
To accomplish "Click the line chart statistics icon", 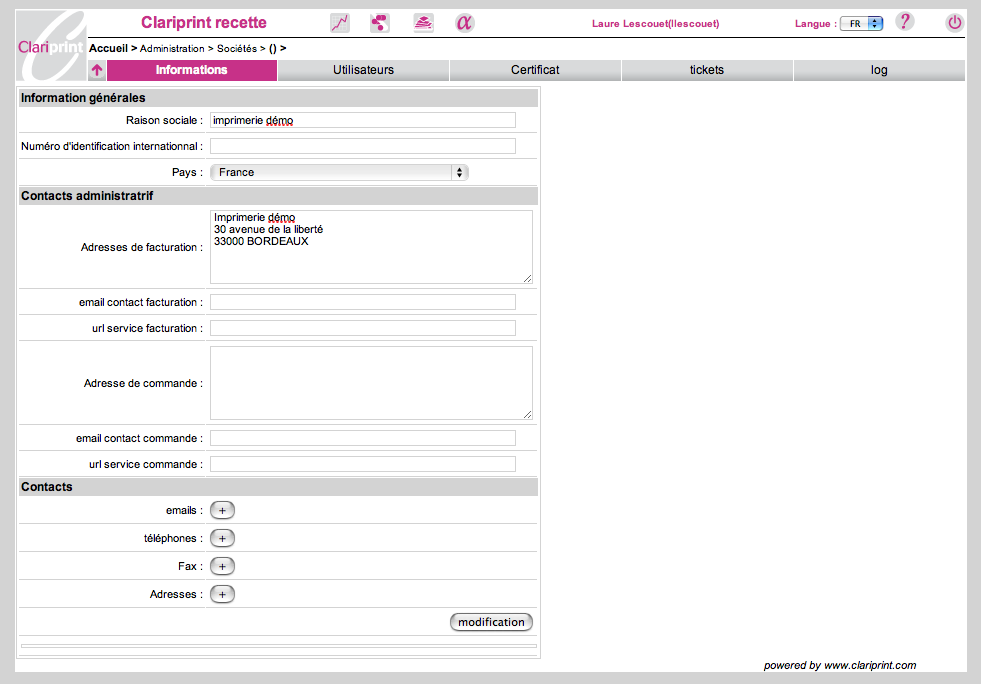I will point(340,23).
